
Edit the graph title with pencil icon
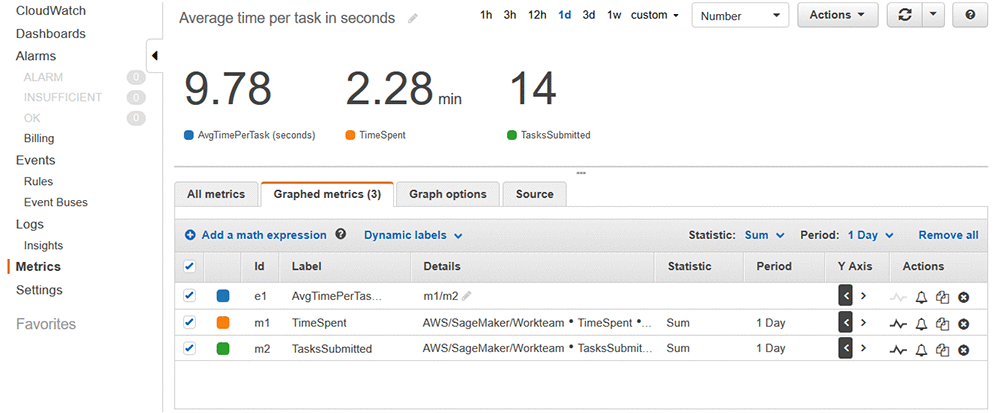point(413,18)
